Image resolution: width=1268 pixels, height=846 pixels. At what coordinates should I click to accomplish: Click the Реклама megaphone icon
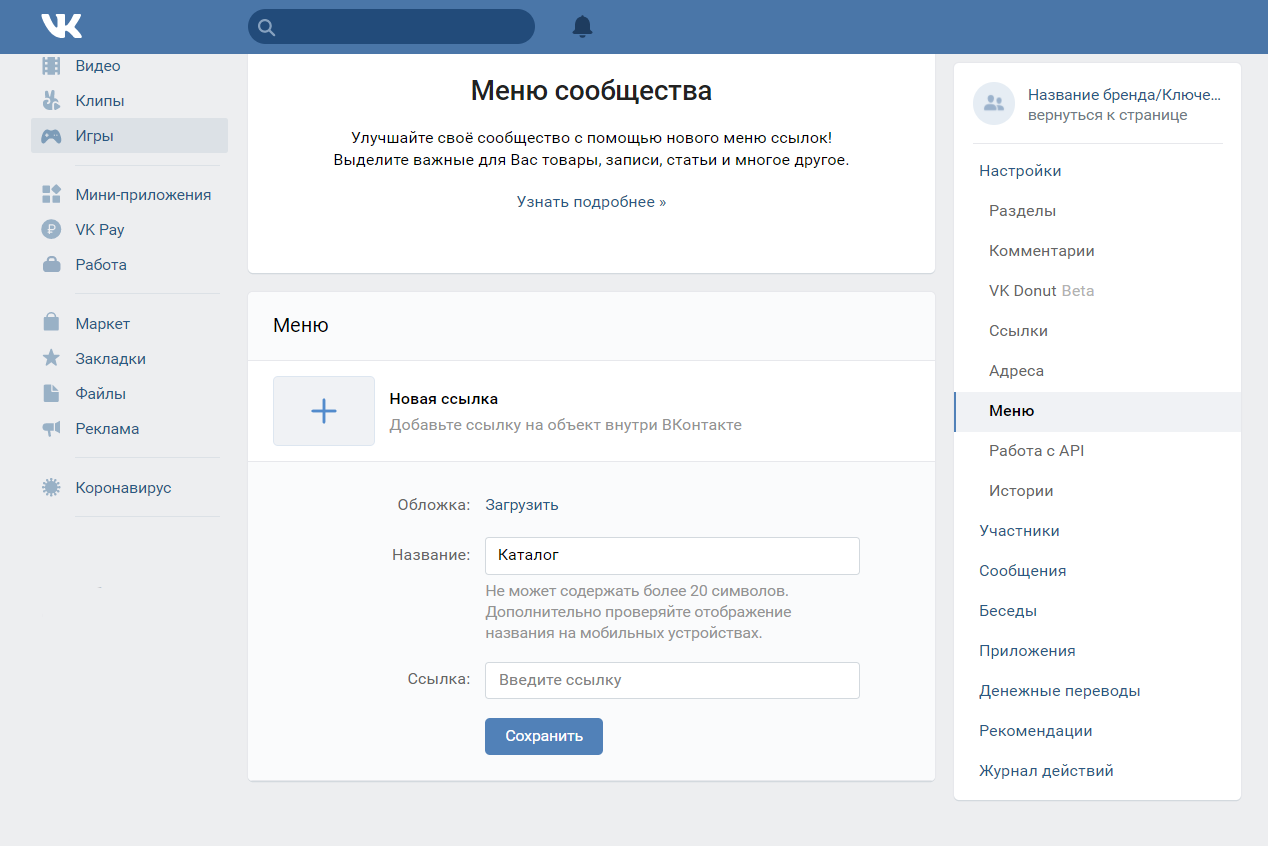coord(51,429)
